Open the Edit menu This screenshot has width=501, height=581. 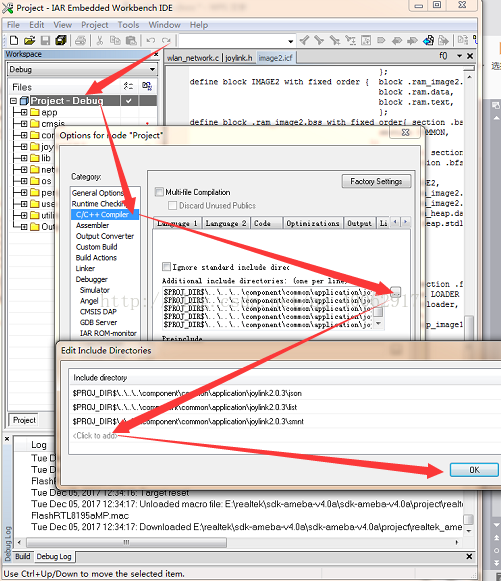[37, 25]
